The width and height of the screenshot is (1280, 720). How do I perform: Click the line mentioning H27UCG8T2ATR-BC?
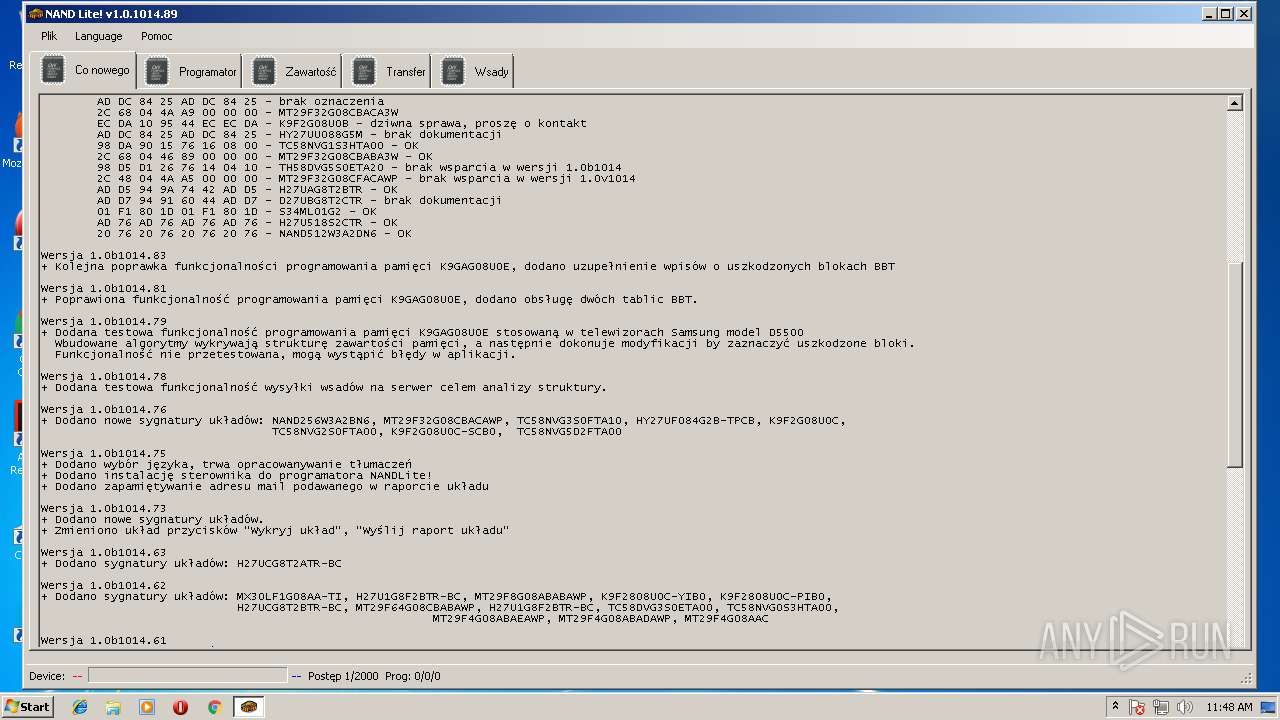(191, 564)
